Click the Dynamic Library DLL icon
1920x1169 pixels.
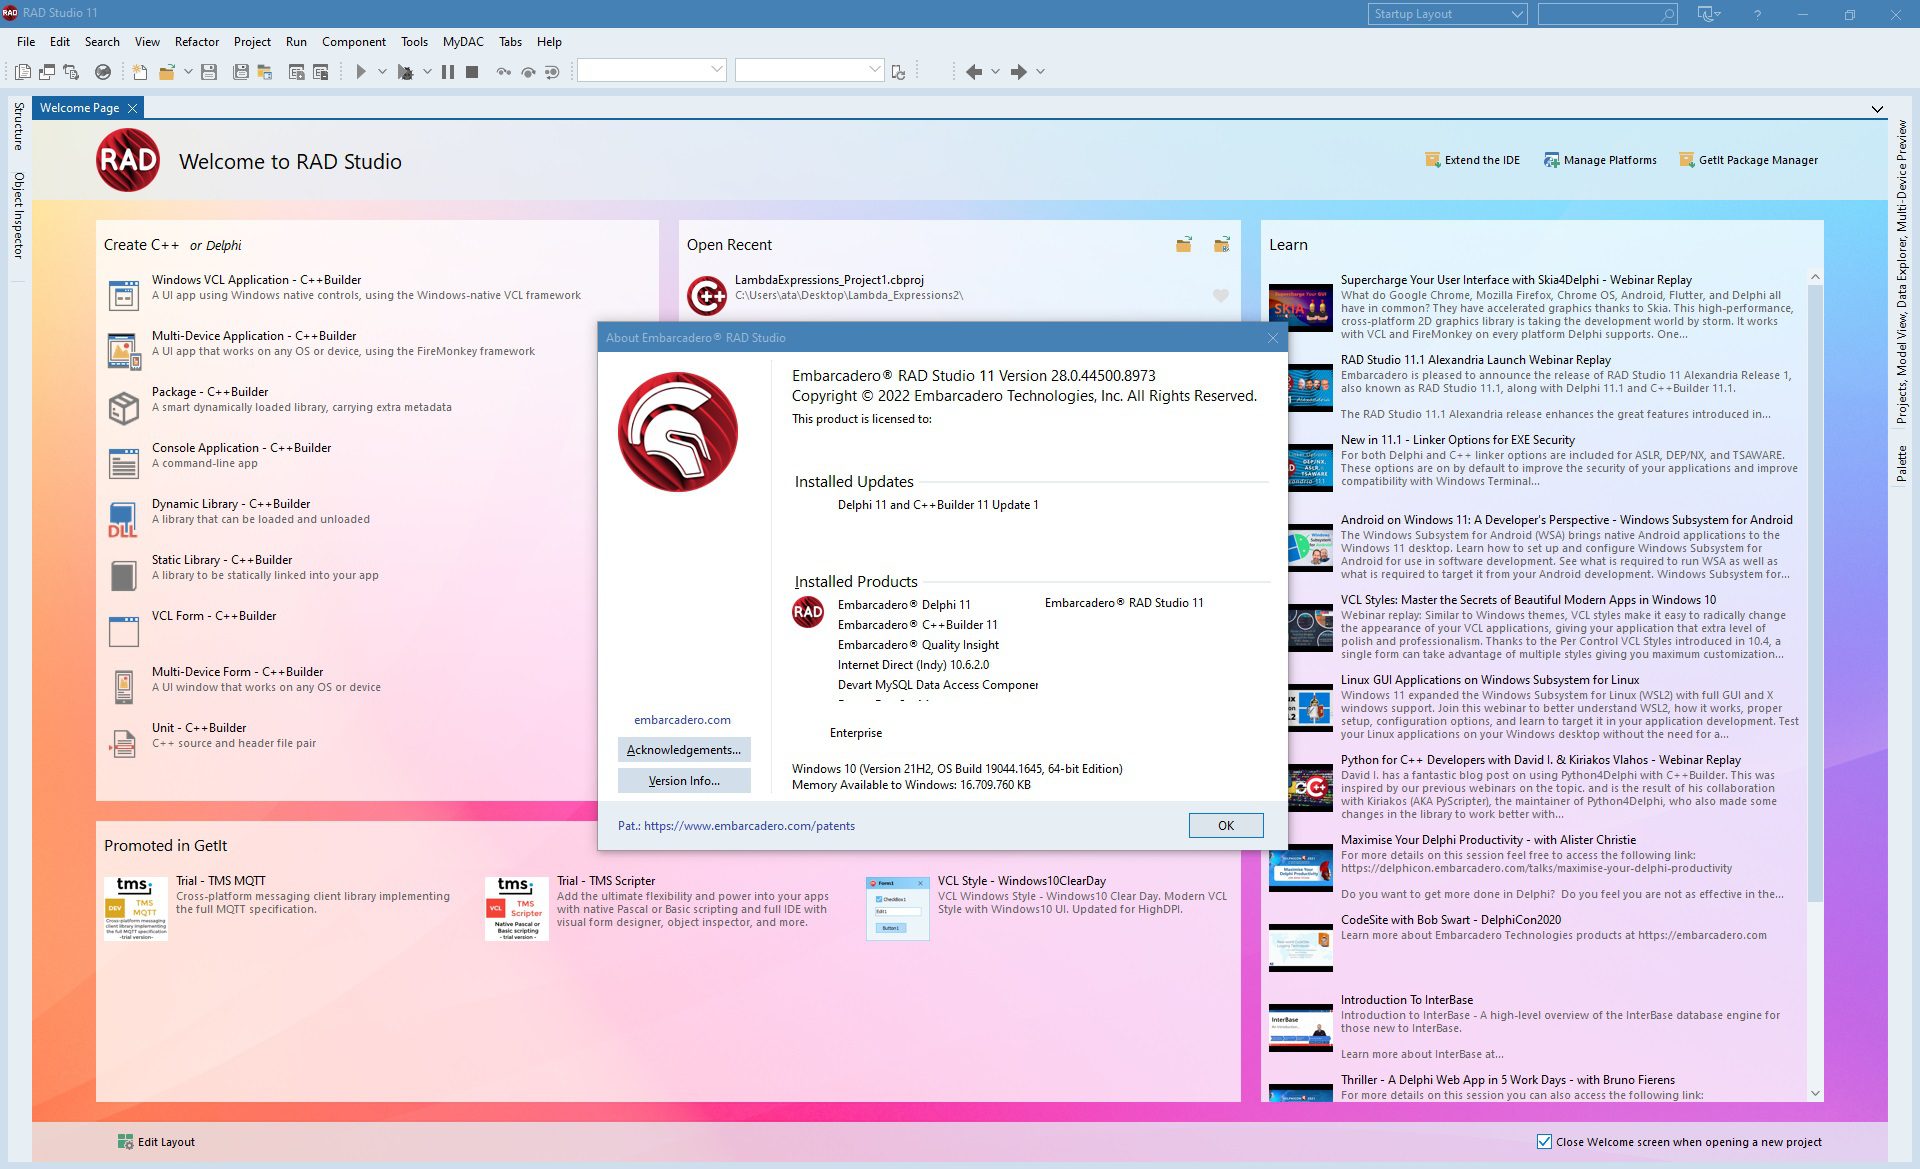point(124,519)
